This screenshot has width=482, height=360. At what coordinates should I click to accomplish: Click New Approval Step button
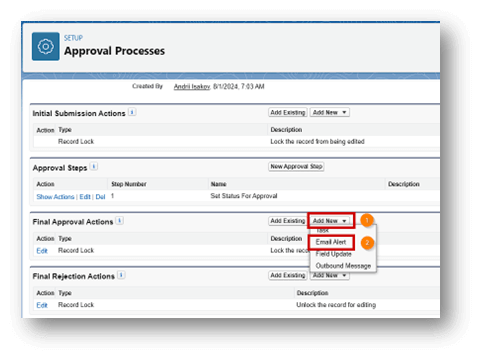296,166
